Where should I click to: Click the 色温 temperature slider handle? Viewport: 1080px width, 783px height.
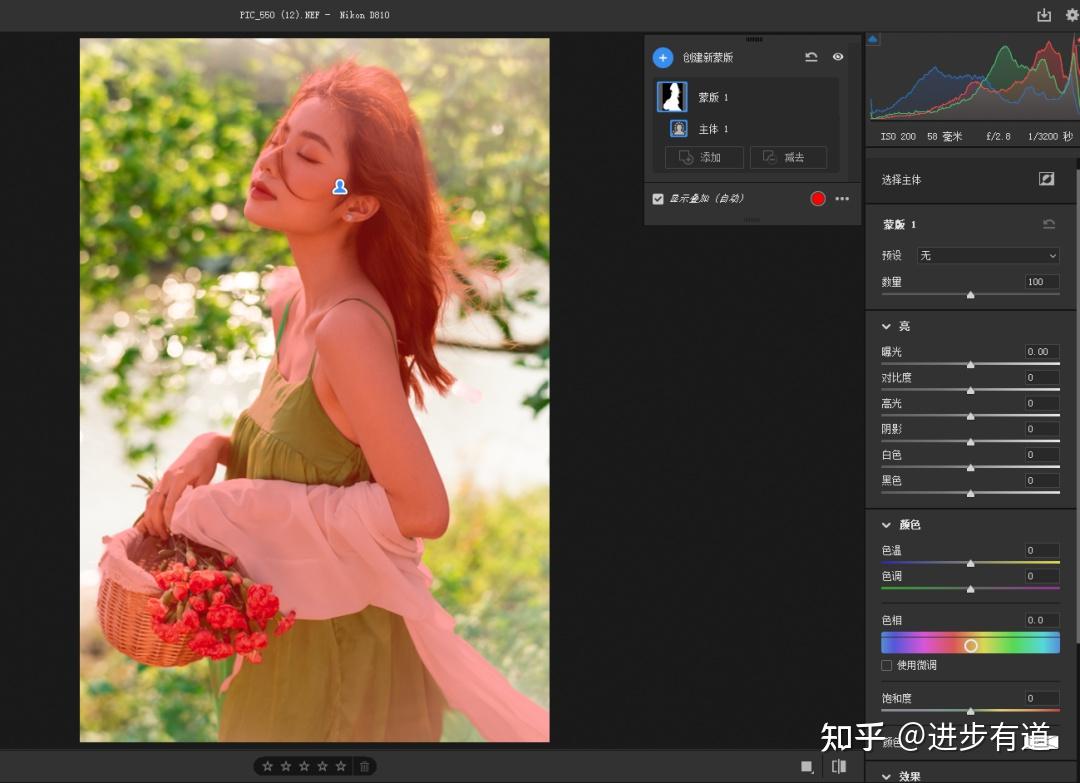(x=970, y=563)
